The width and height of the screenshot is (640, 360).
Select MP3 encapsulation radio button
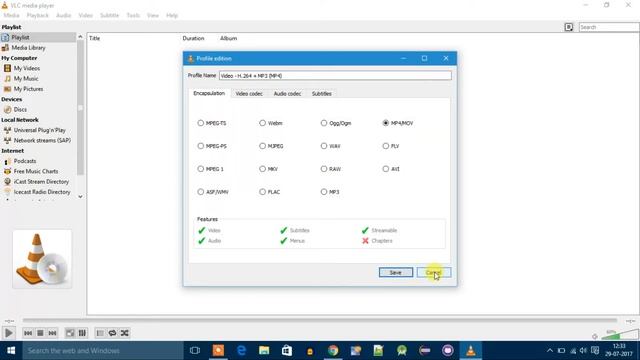[x=324, y=192]
